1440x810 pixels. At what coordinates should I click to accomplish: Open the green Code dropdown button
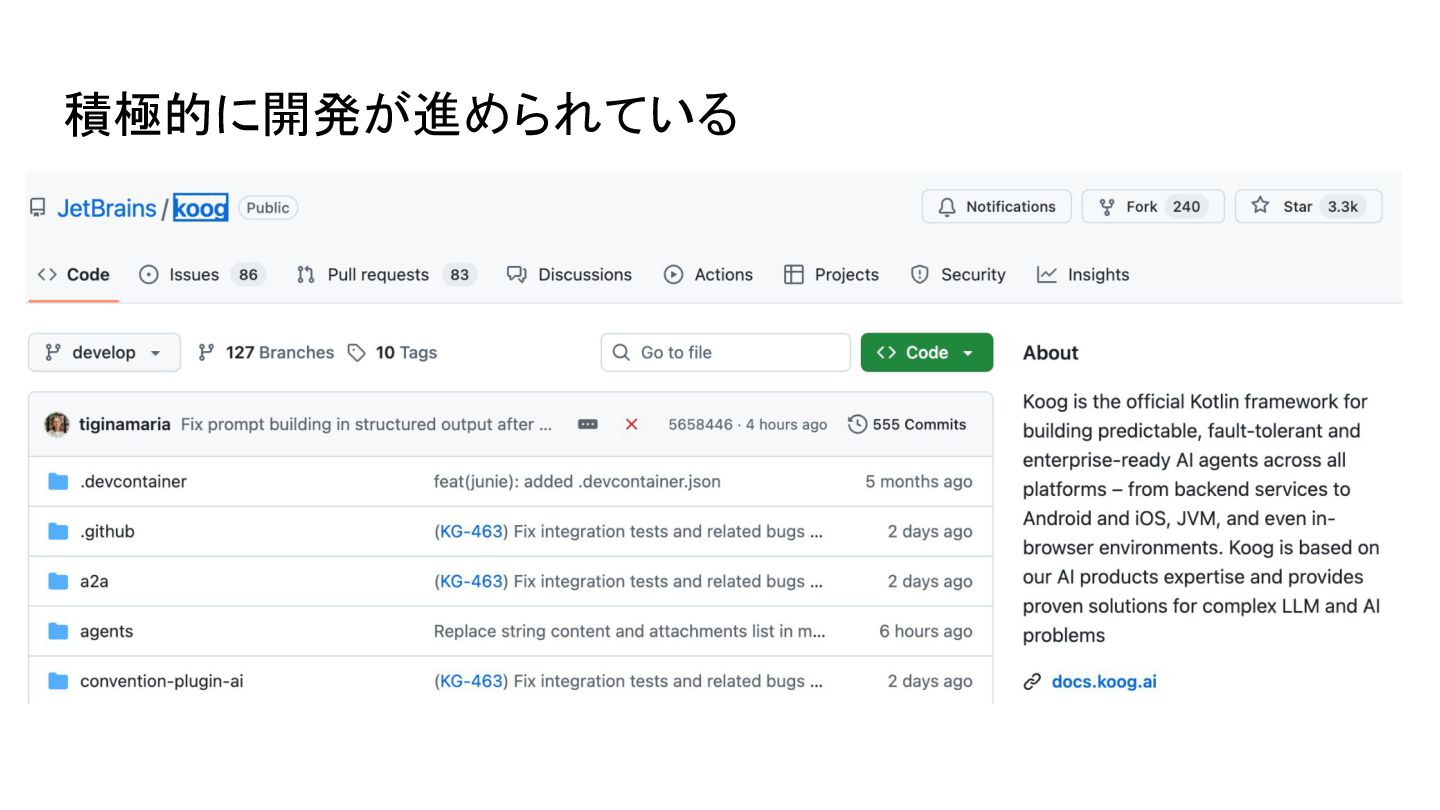(x=927, y=352)
